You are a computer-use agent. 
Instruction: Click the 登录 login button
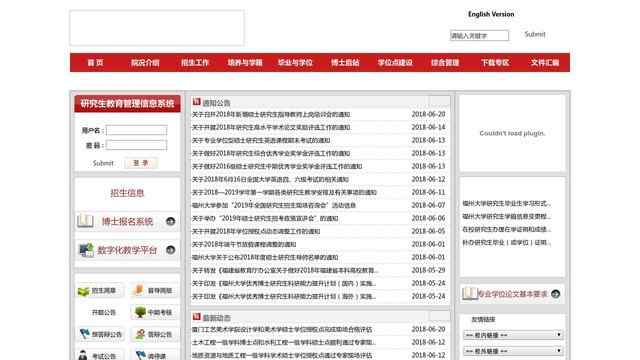click(141, 163)
